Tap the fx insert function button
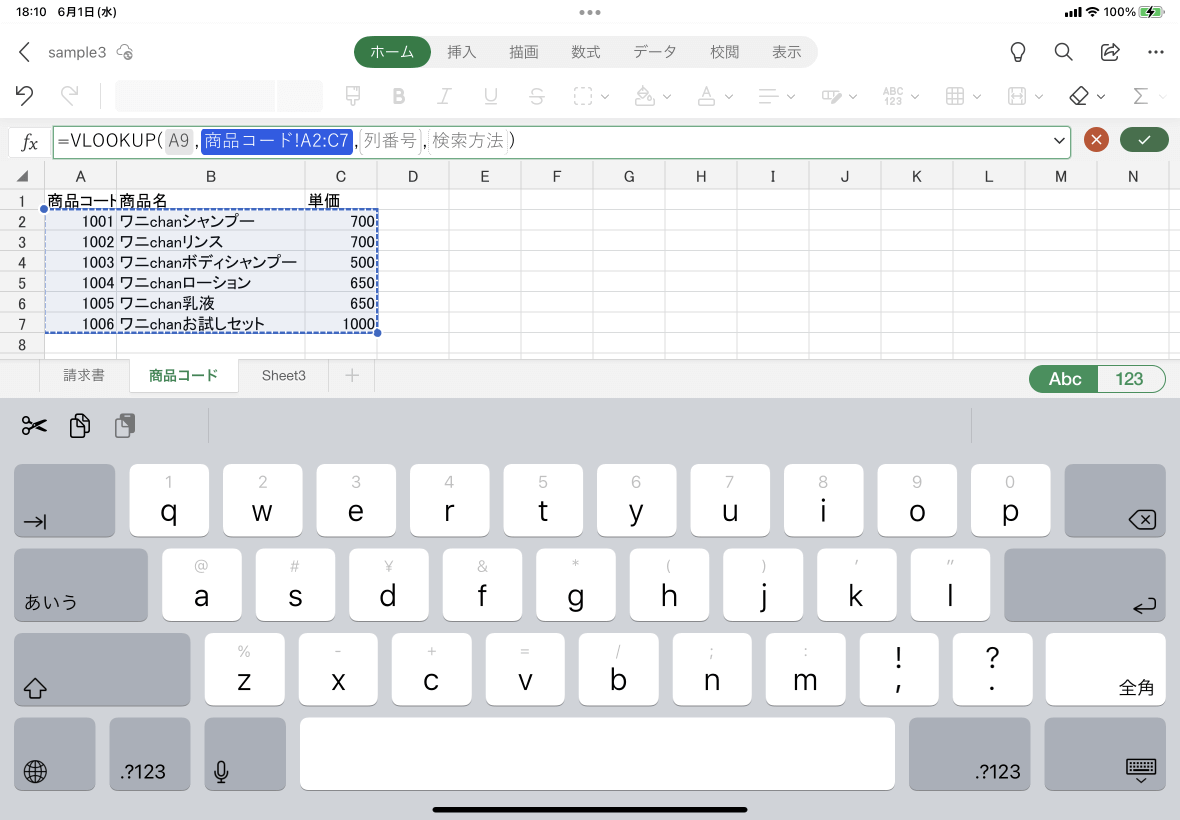The width and height of the screenshot is (1180, 820). point(29,142)
